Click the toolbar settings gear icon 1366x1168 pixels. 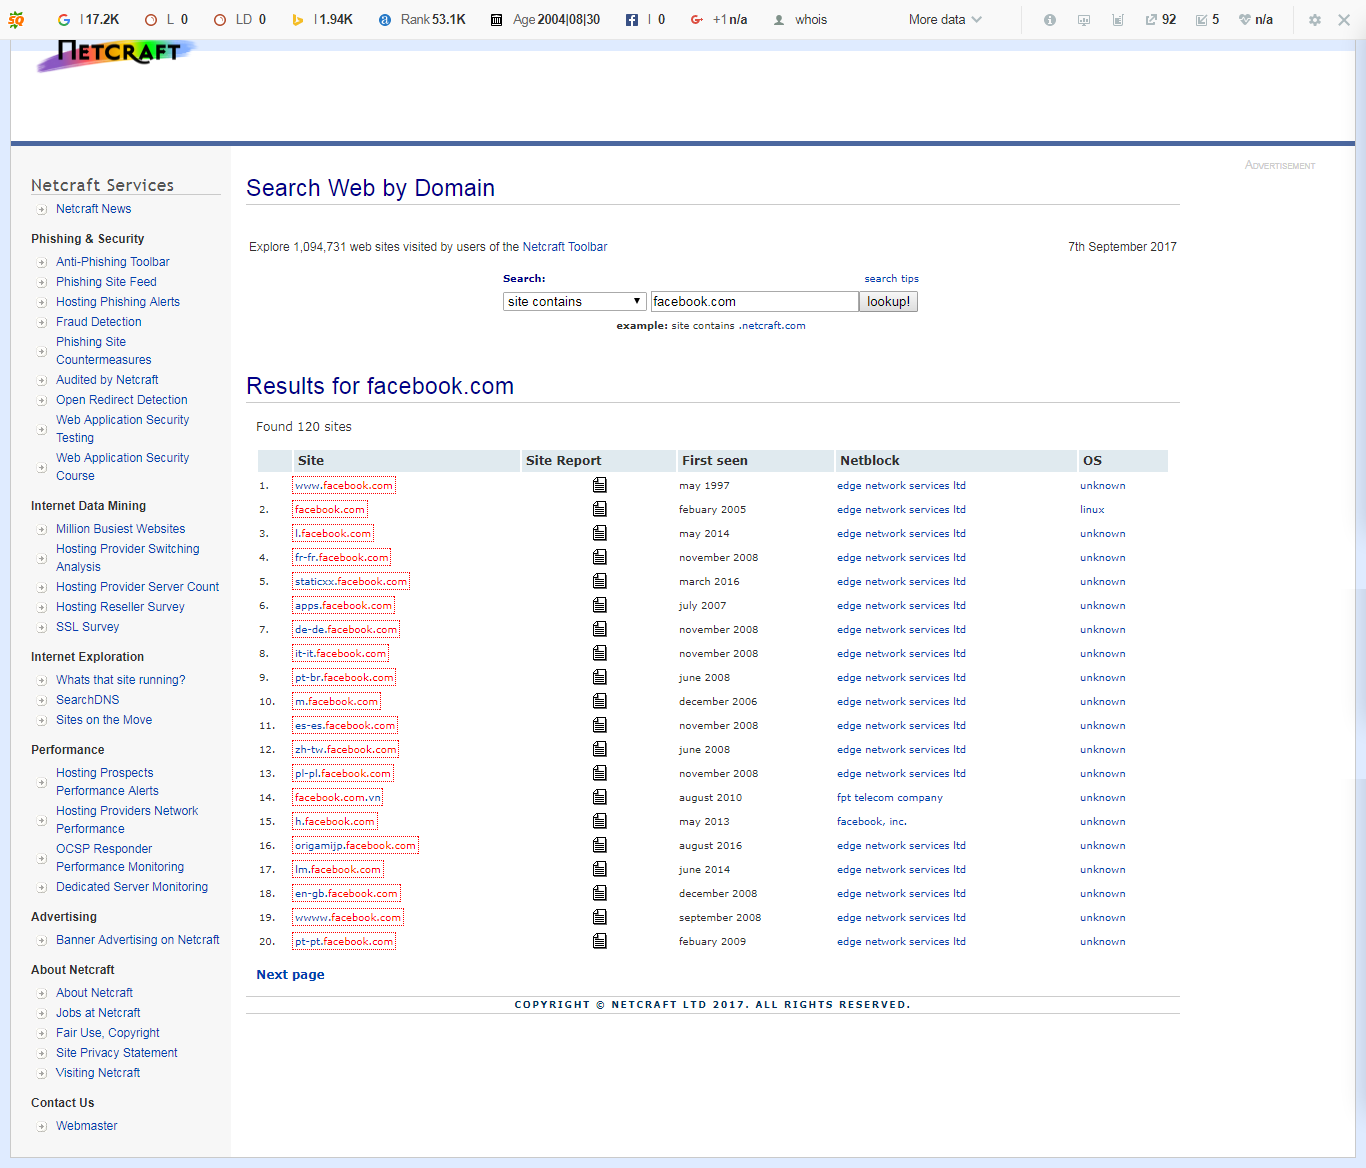click(x=1313, y=18)
